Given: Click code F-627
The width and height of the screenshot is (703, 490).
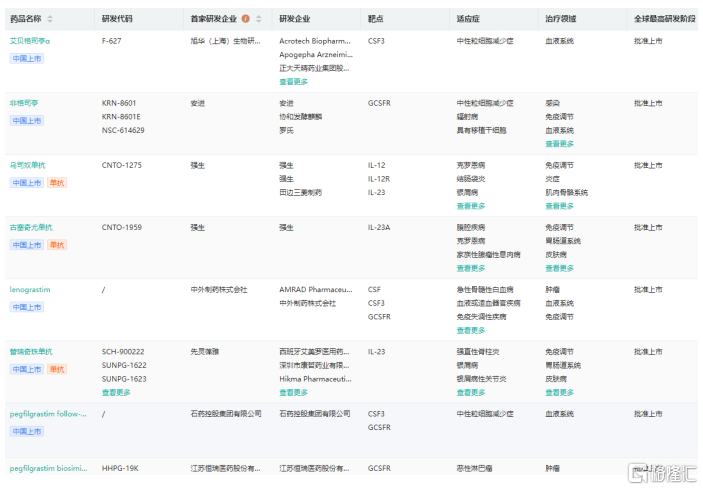Looking at the screenshot, I should coord(111,41).
